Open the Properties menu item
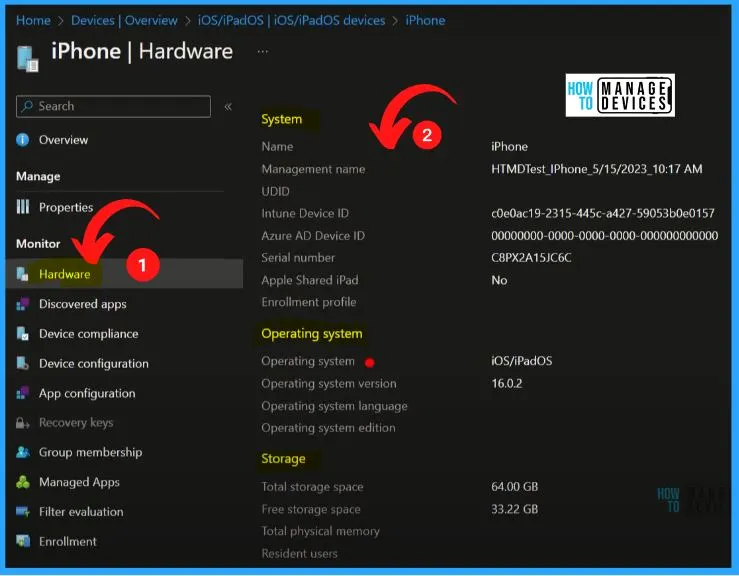This screenshot has height=576, width=739. (66, 207)
